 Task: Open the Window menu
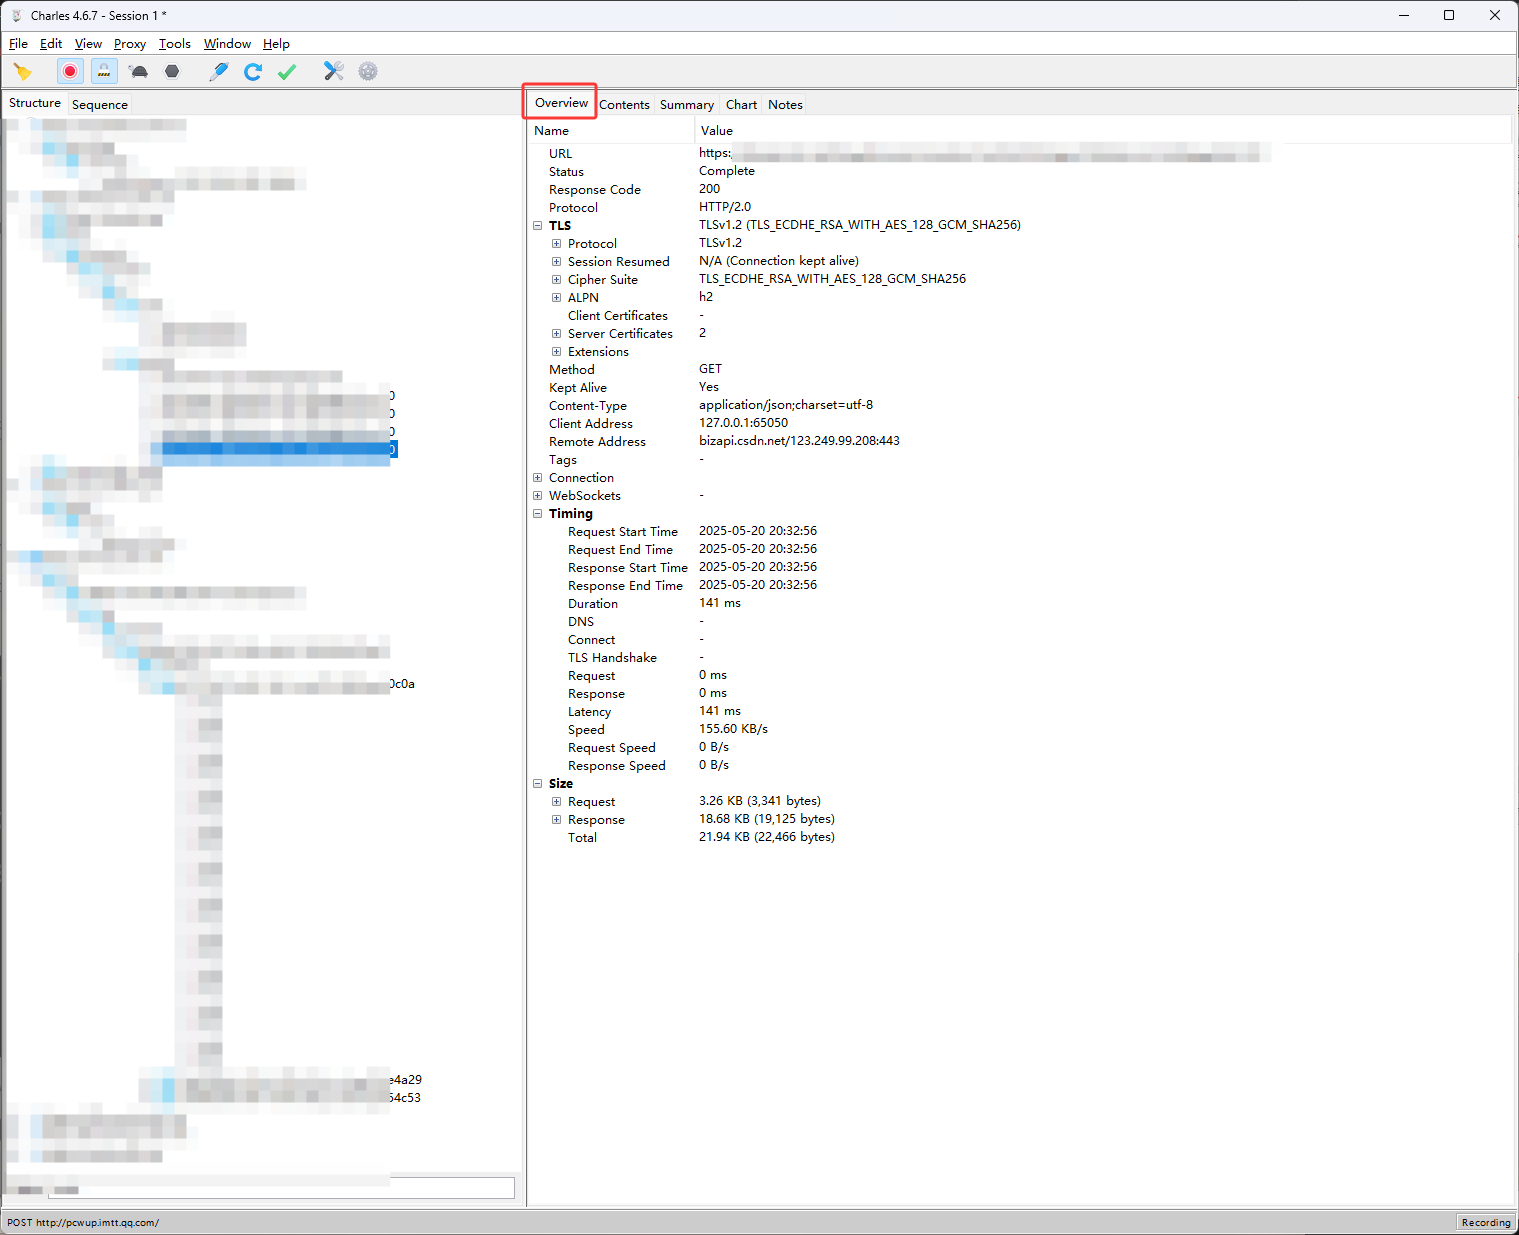(x=227, y=44)
